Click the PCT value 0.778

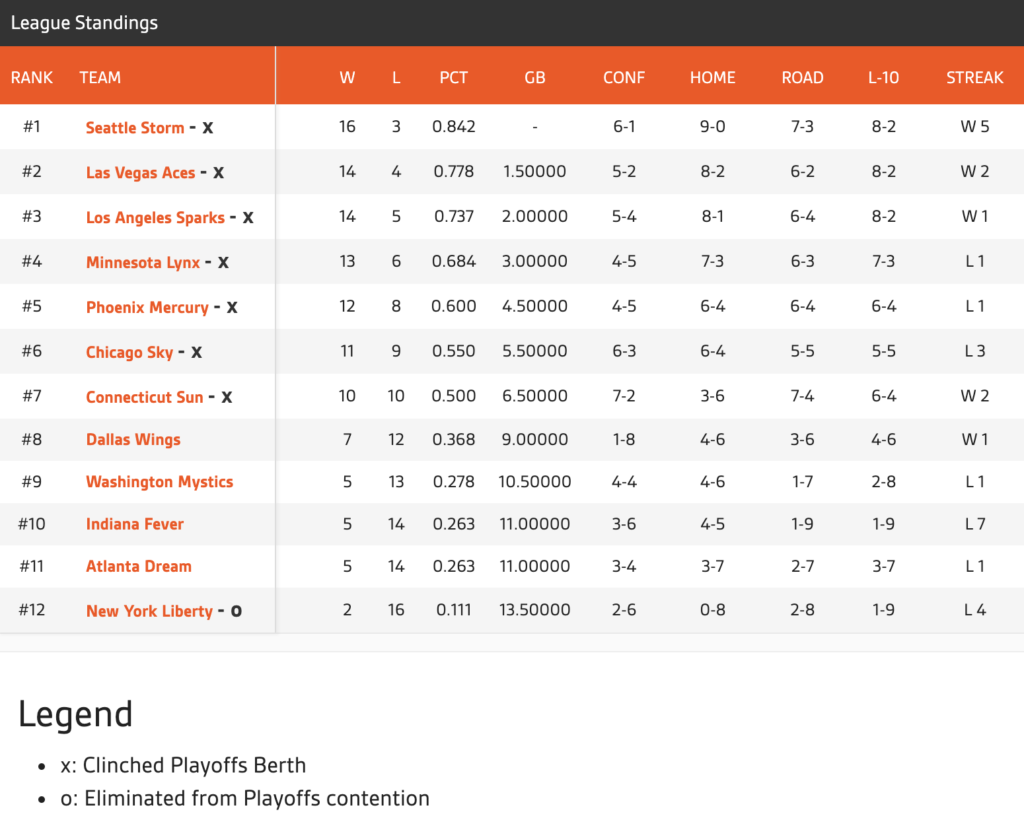[453, 172]
